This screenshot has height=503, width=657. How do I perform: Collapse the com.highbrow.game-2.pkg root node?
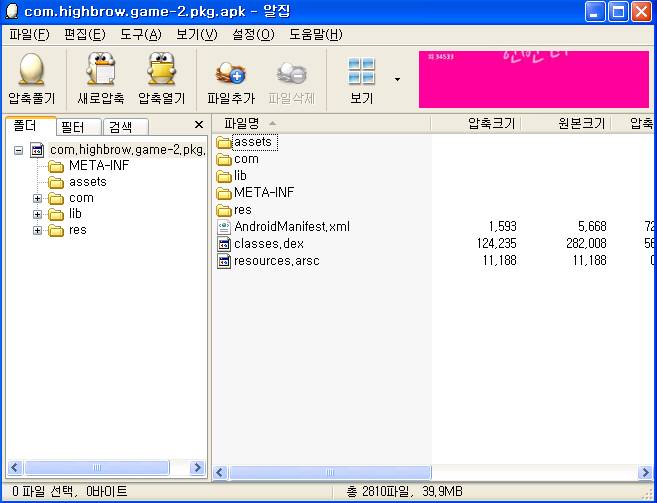click(18, 150)
